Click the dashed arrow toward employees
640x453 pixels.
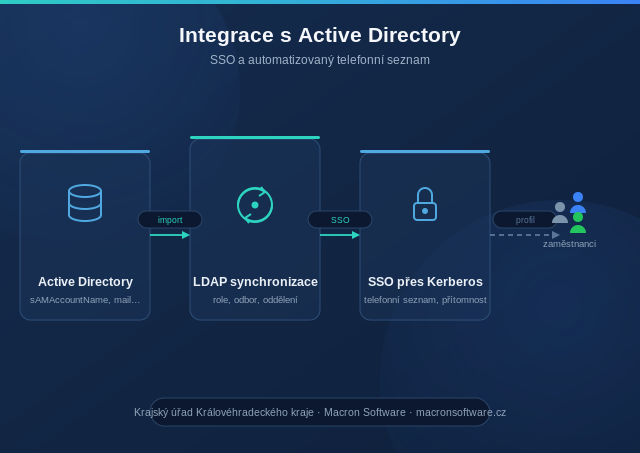[525, 235]
